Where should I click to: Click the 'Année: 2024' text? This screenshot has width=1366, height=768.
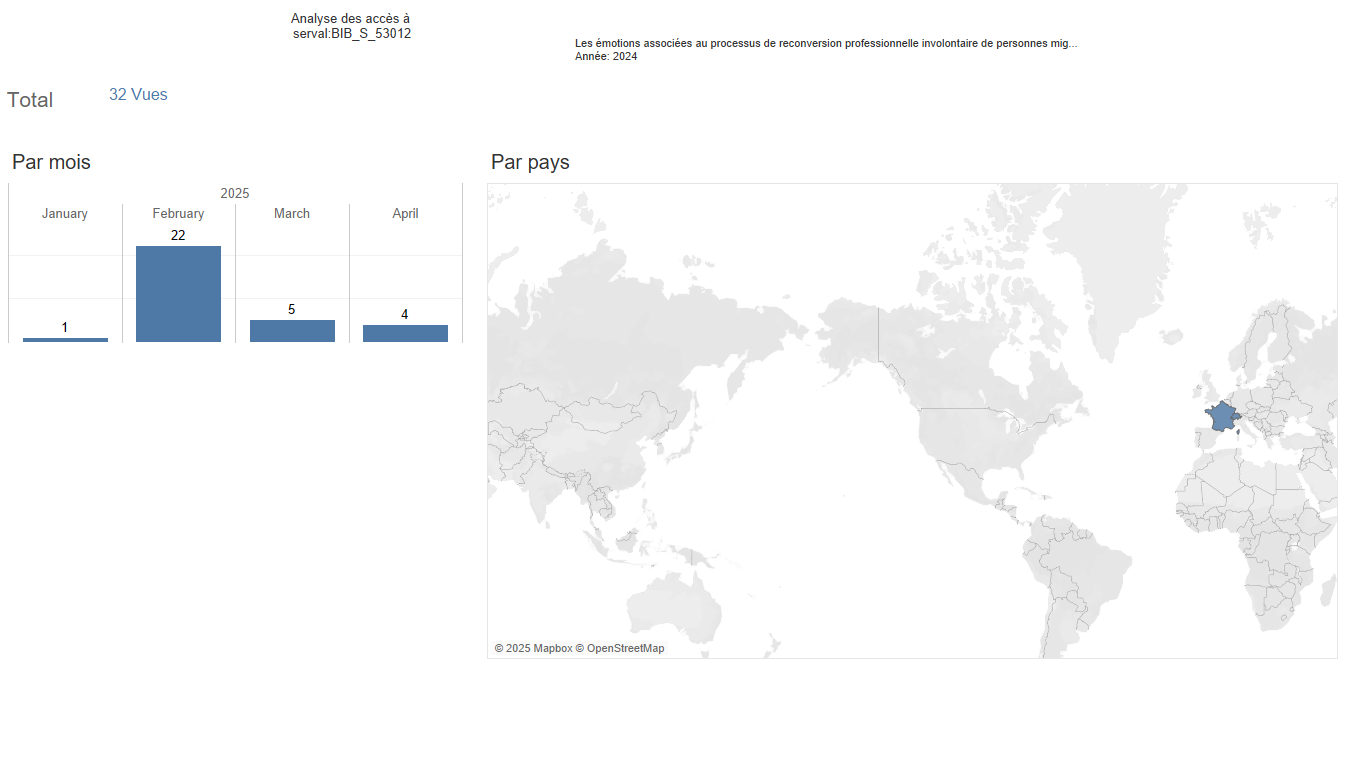606,57
